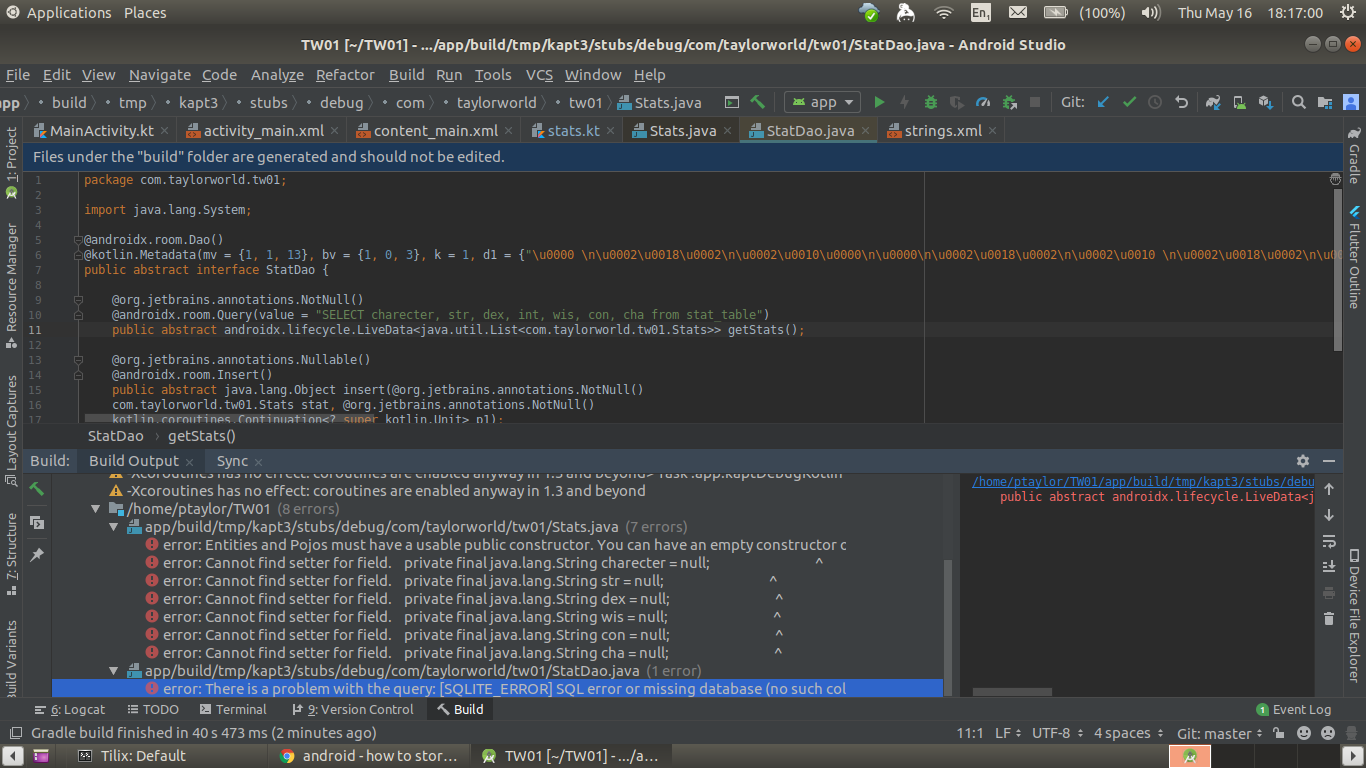Image resolution: width=1366 pixels, height=768 pixels.
Task: Click the Git show history clock
Action: coord(1155,102)
